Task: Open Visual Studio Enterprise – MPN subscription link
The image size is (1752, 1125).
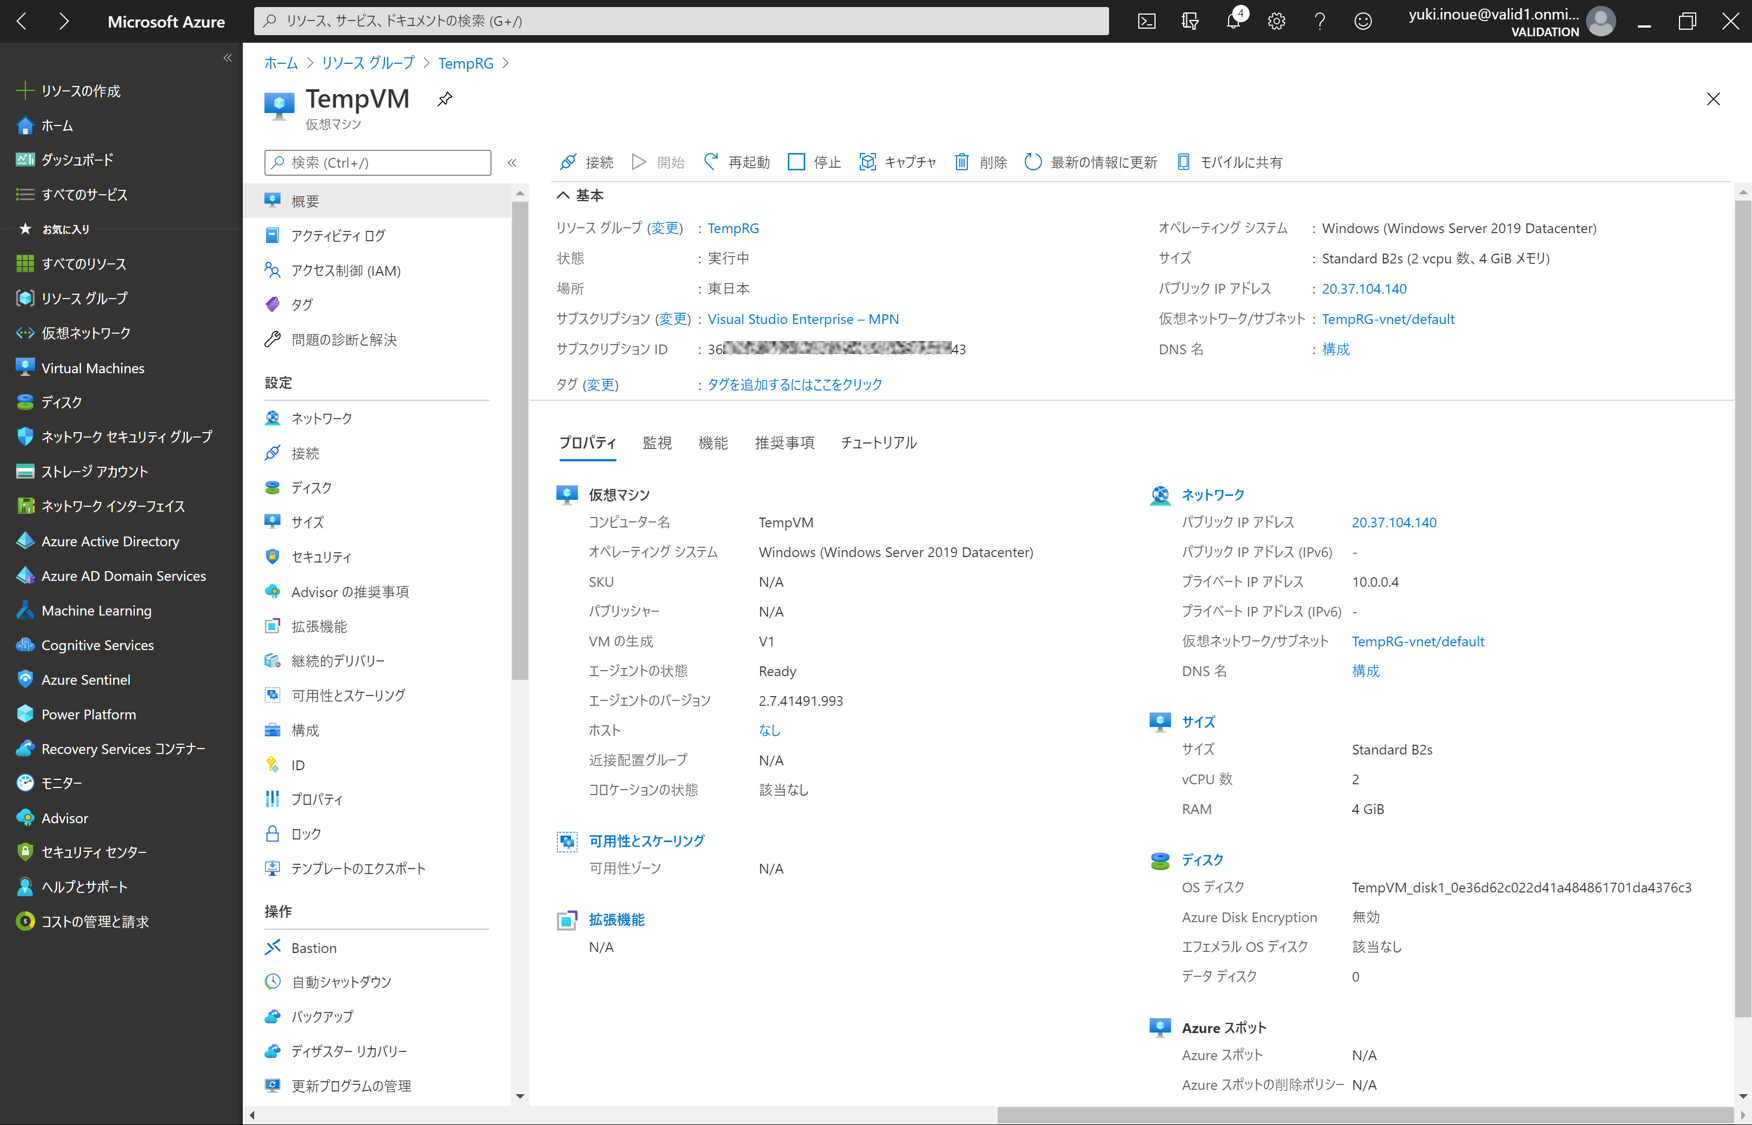Action: [803, 319]
